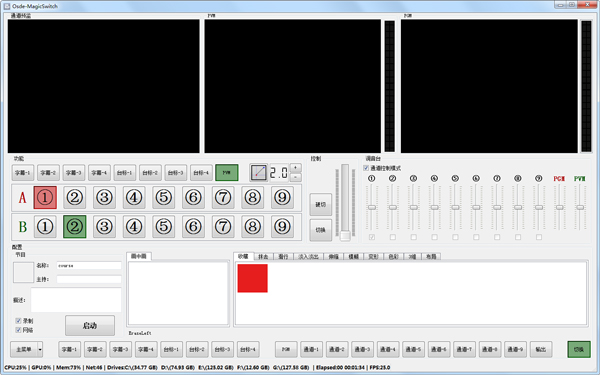Image resolution: width=600 pixels, height=375 pixels.
Task: Select source 9 on bus A
Action: pyautogui.click(x=282, y=197)
